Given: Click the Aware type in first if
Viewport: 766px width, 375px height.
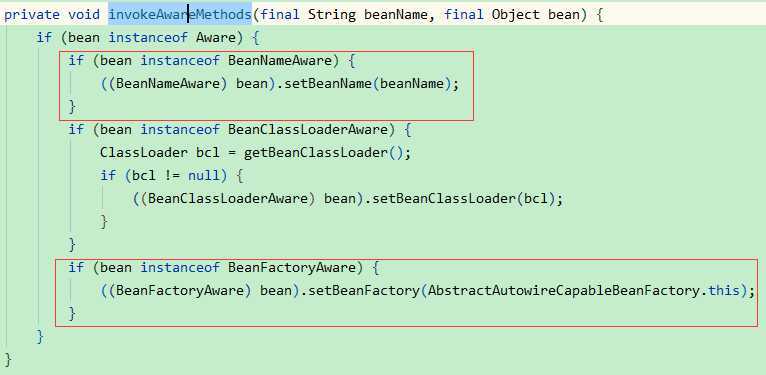Looking at the screenshot, I should tap(216, 38).
